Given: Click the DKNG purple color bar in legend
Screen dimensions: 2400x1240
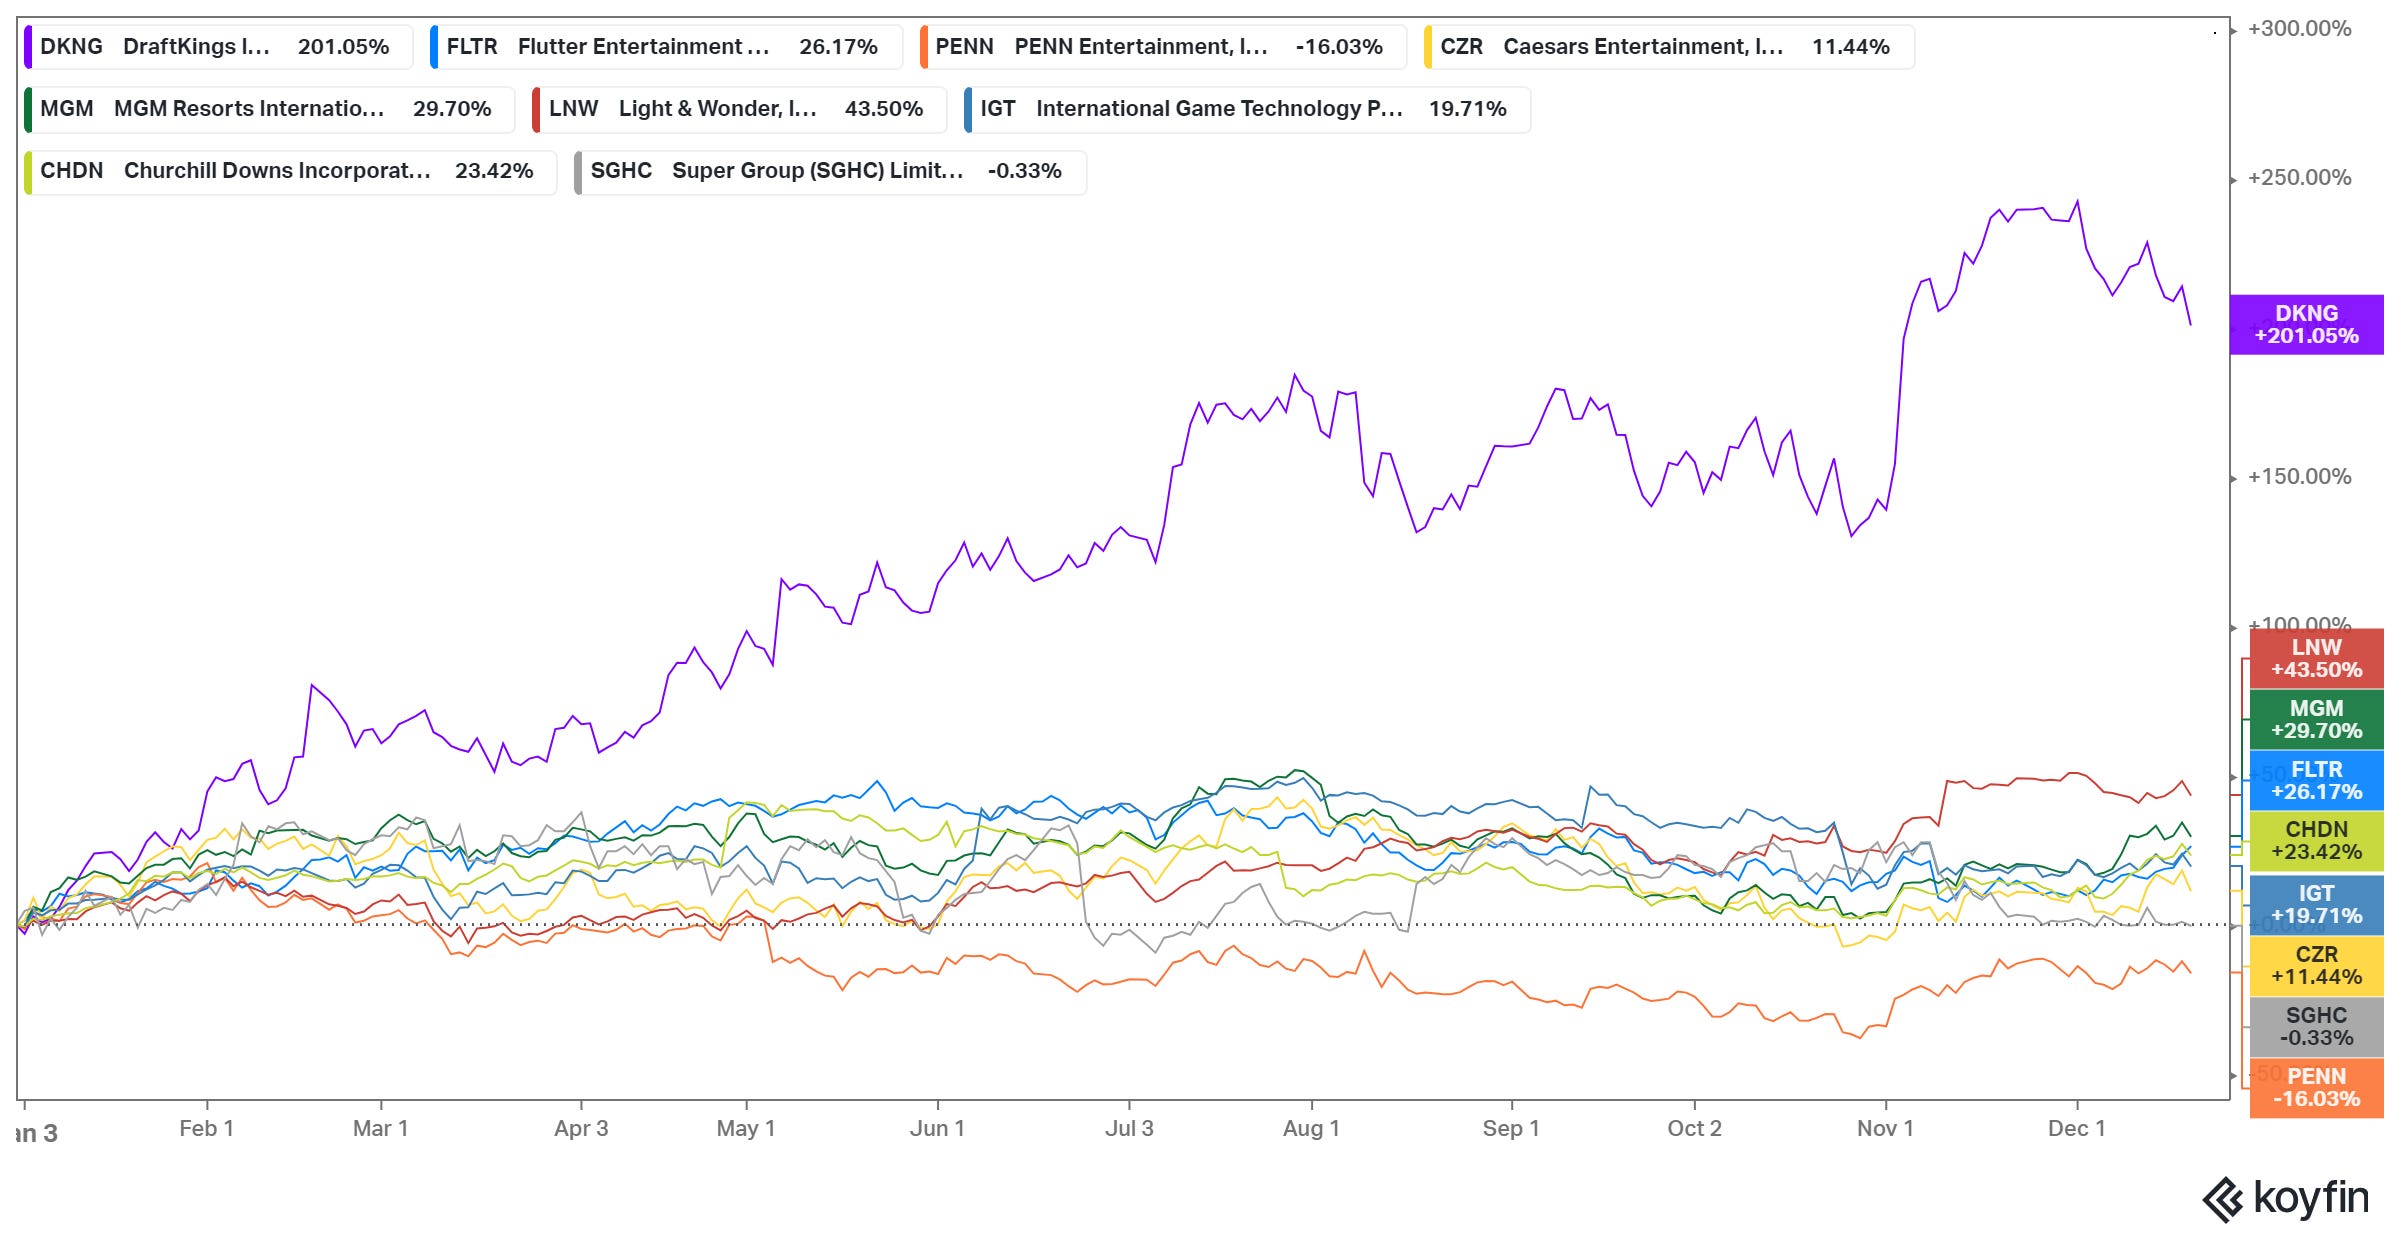Looking at the screenshot, I should coord(28,47).
